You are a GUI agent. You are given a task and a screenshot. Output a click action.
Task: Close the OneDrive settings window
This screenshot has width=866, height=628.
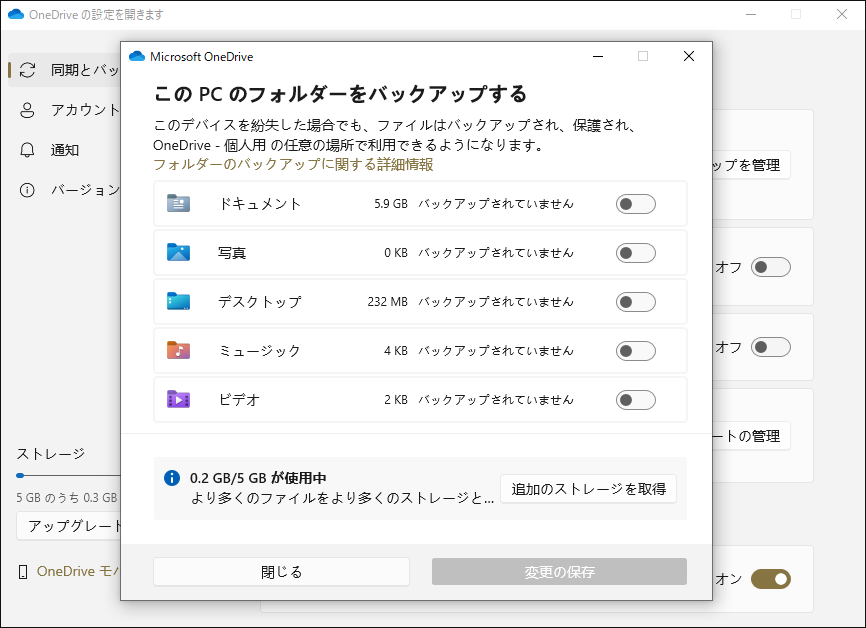click(x=842, y=14)
